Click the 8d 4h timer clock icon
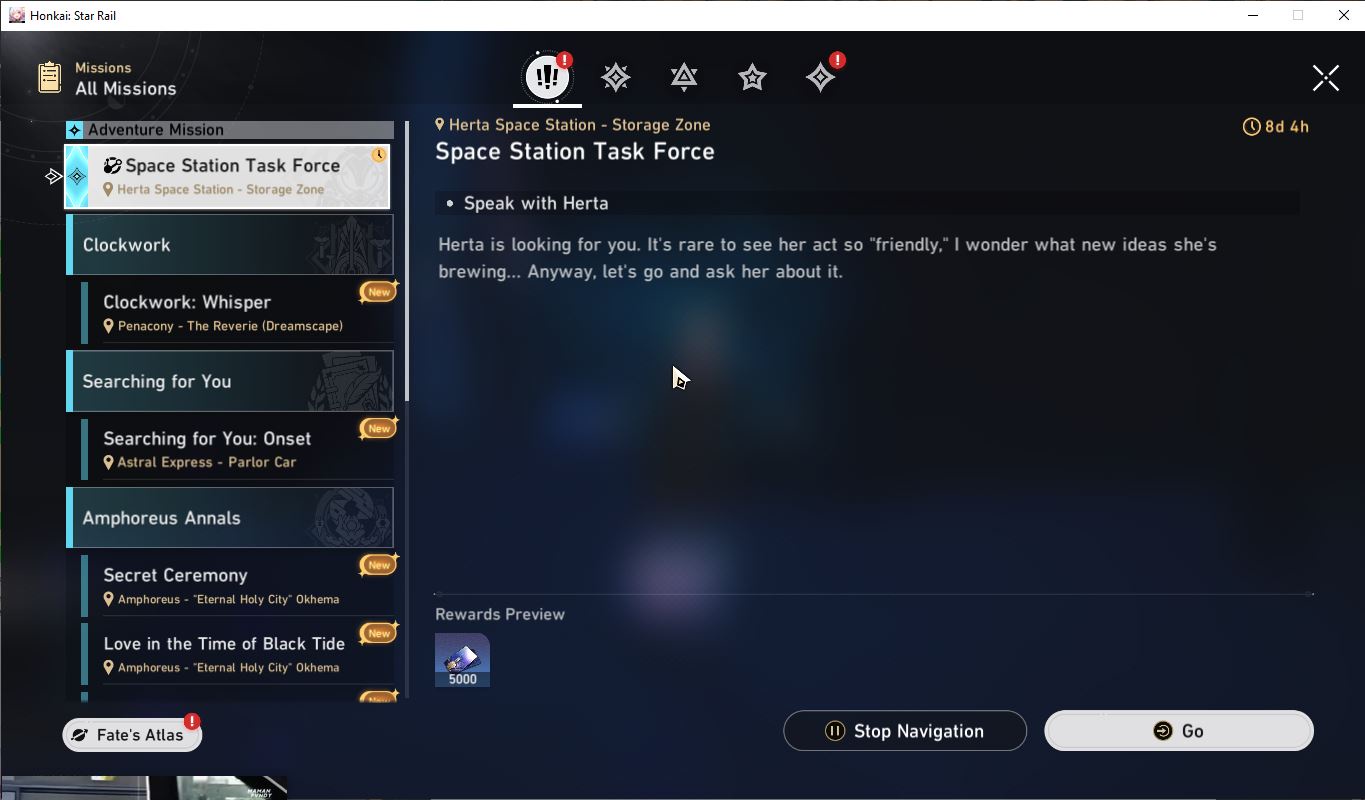This screenshot has height=800, width=1365. coord(1251,127)
